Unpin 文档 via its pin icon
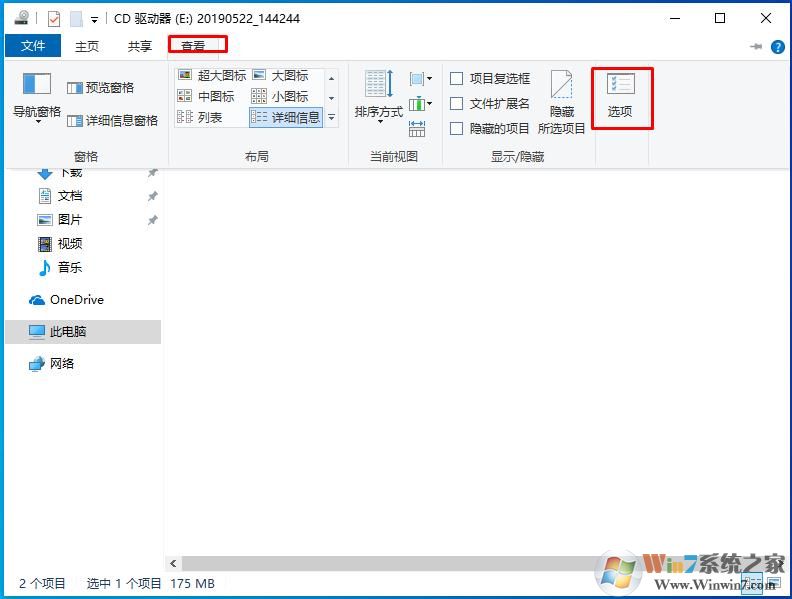The width and height of the screenshot is (792, 599). point(153,196)
